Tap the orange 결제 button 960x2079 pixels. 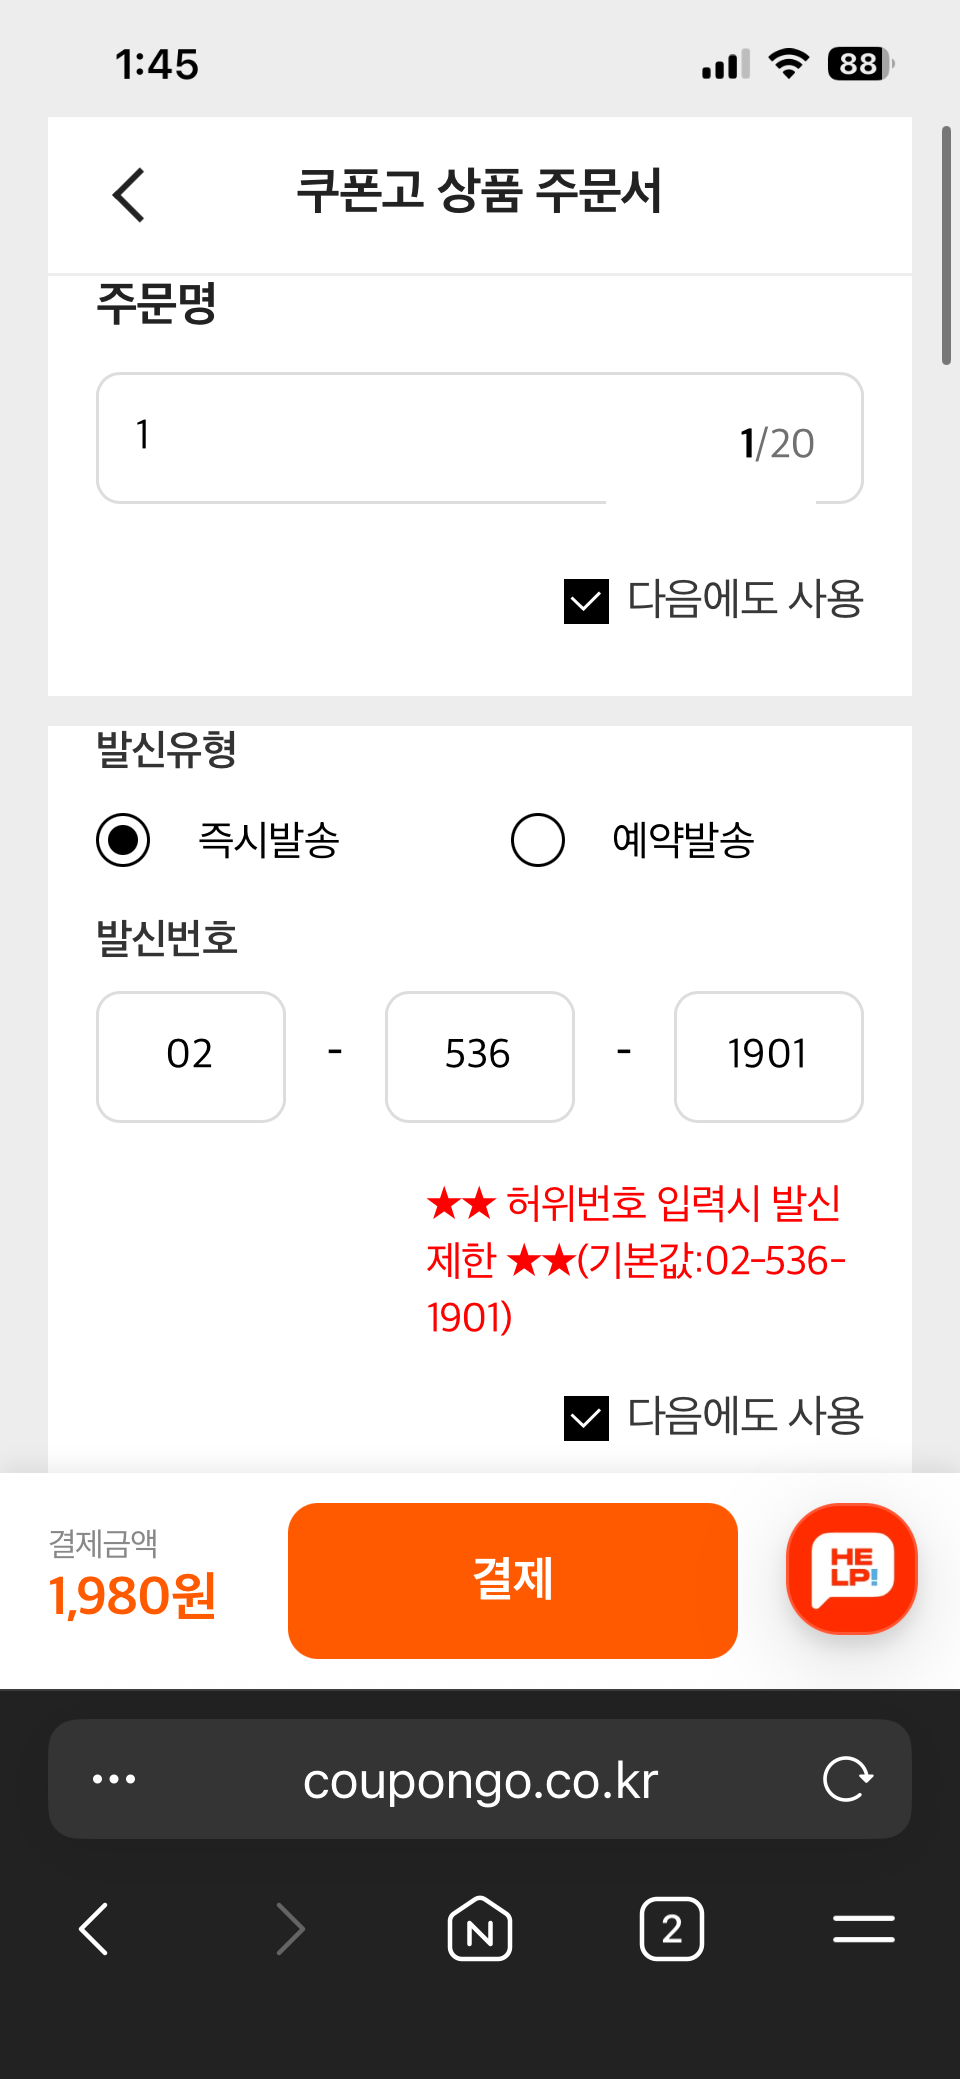513,1580
